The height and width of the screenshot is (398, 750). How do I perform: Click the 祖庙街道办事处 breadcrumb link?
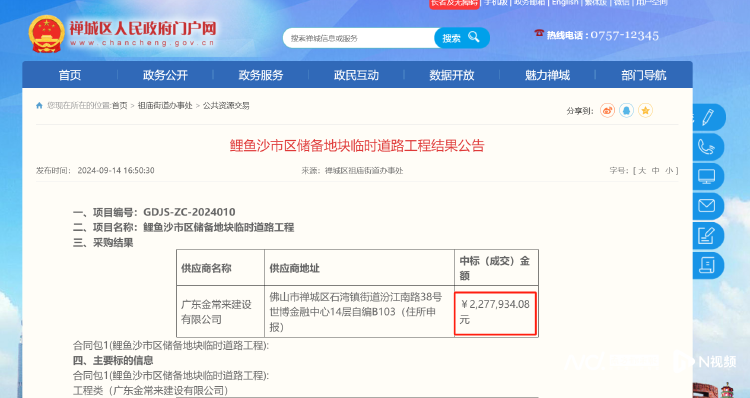click(x=165, y=106)
